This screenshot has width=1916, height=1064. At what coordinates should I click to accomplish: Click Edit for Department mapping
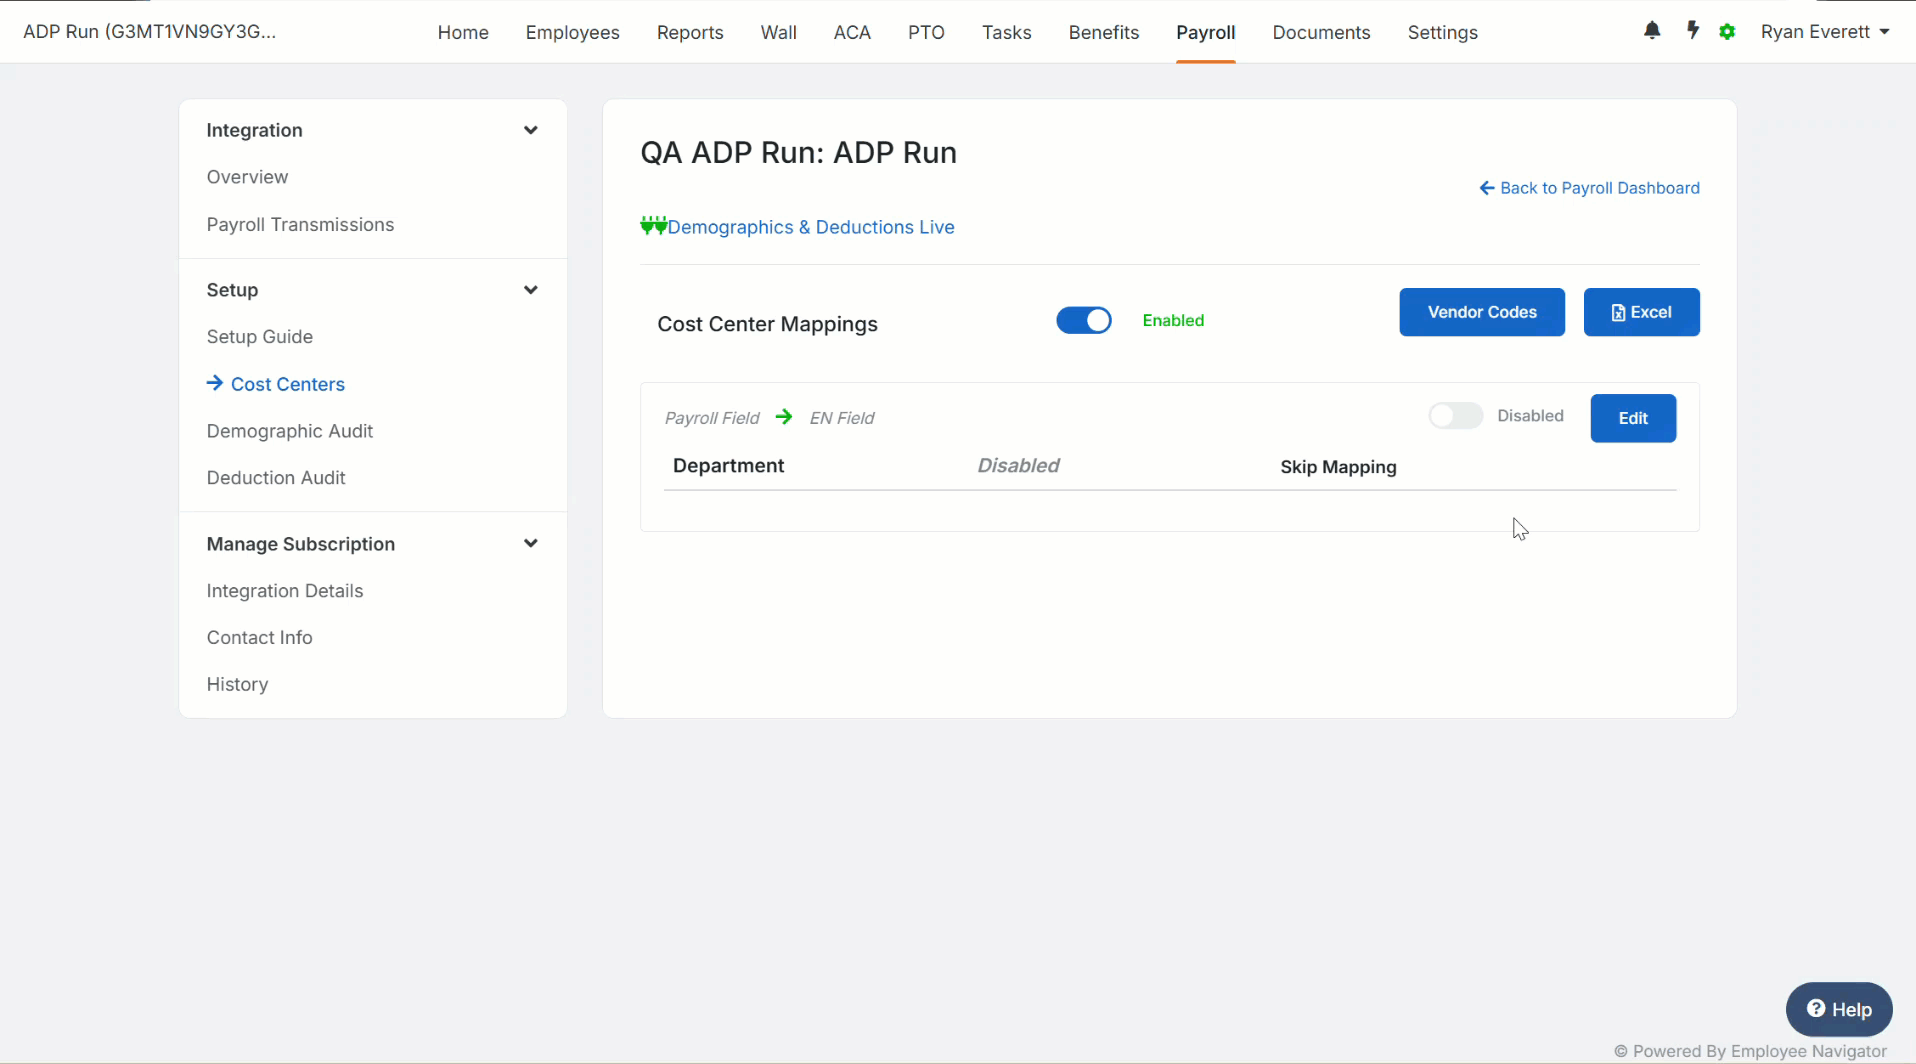coord(1633,418)
